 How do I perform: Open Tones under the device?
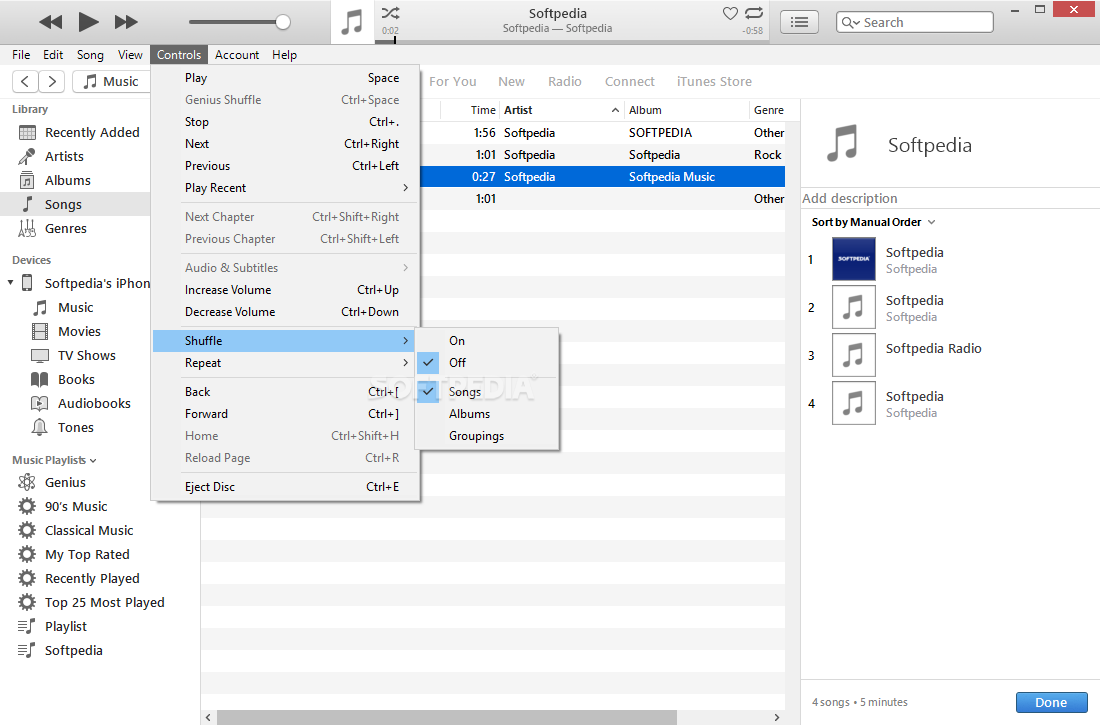tap(75, 427)
